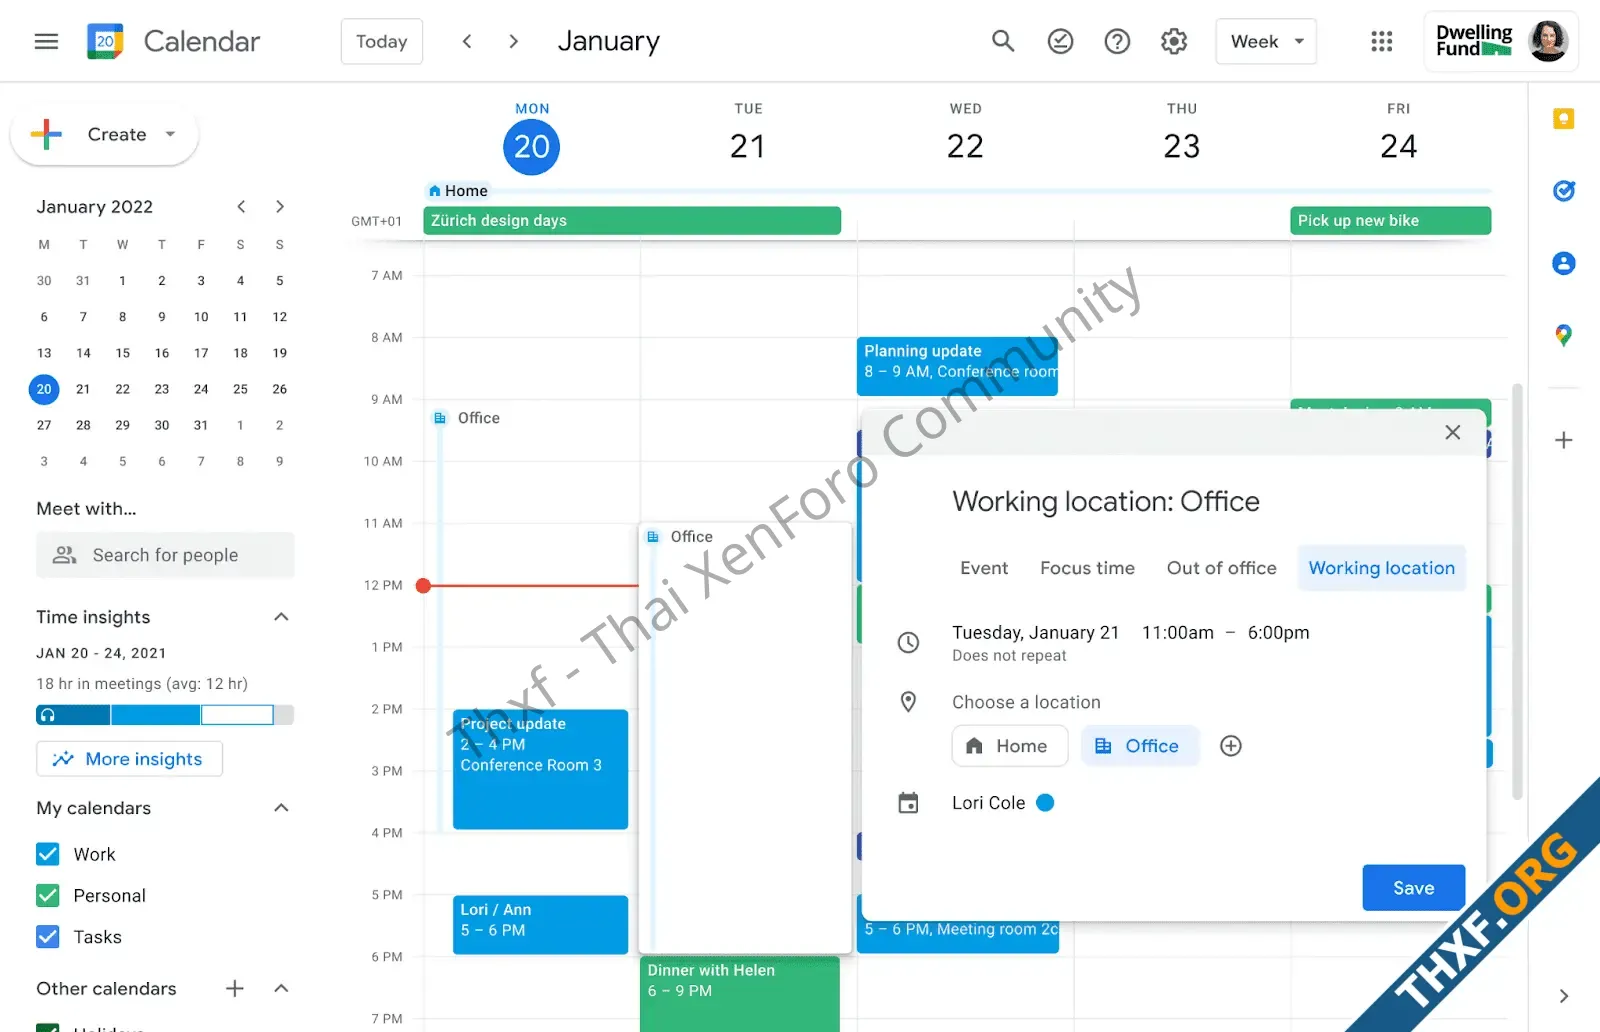This screenshot has height=1032, width=1600.
Task: Open the Google apps grid
Action: click(1382, 41)
